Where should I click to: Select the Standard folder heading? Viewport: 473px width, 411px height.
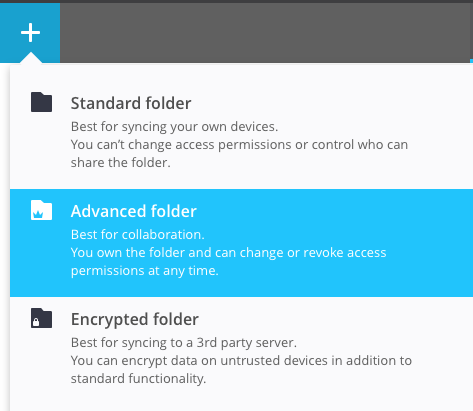tap(131, 103)
